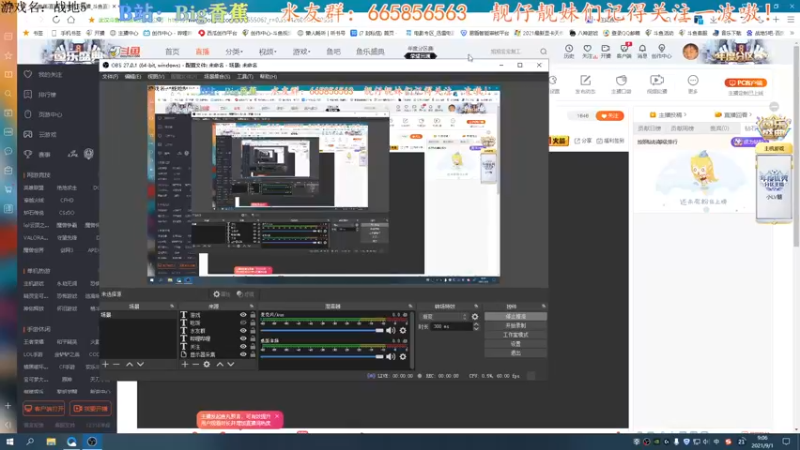This screenshot has width=800, height=450.
Task: Open 更多 ellipsis icon
Action: (692, 84)
